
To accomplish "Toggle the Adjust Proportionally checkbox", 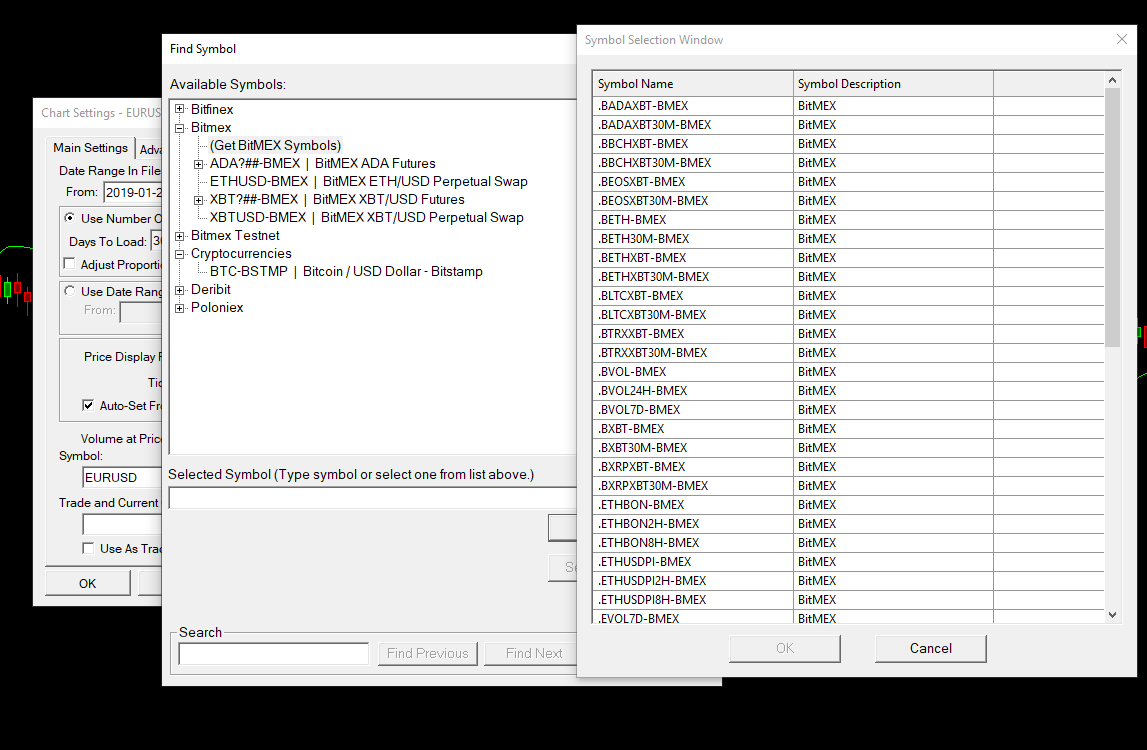I will [69, 264].
